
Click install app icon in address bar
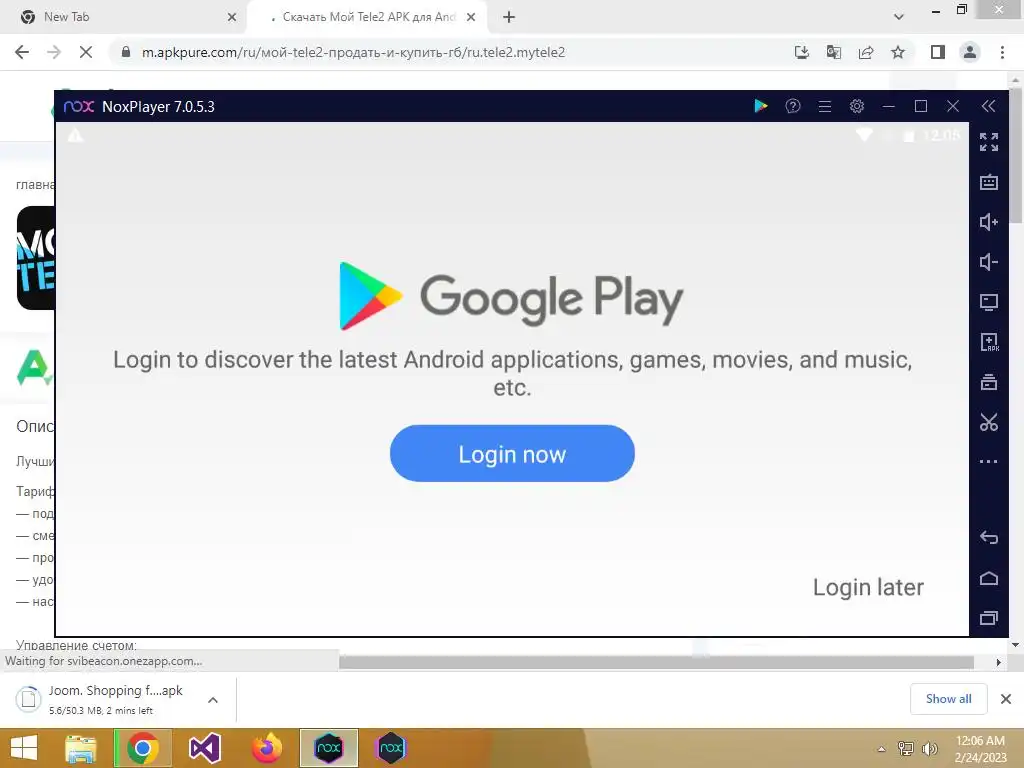coord(802,52)
